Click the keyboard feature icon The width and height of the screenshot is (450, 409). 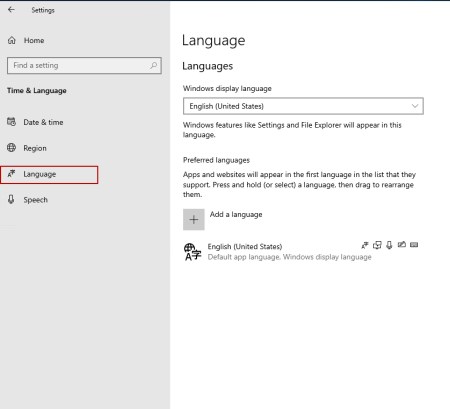pyautogui.click(x=414, y=245)
